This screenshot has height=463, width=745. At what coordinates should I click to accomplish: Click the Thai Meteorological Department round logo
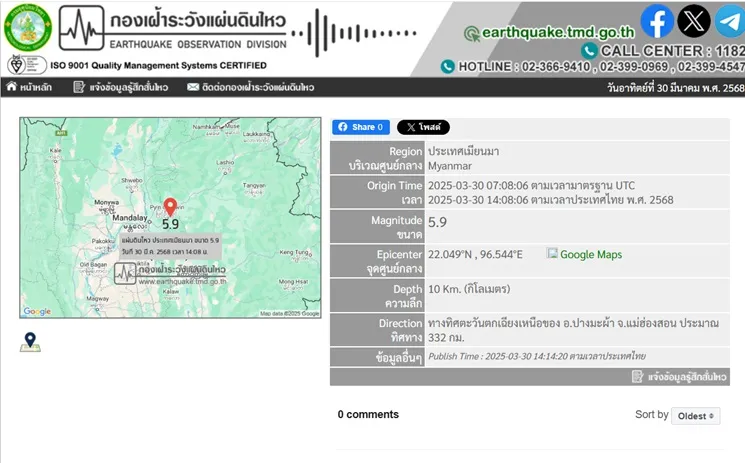28,28
